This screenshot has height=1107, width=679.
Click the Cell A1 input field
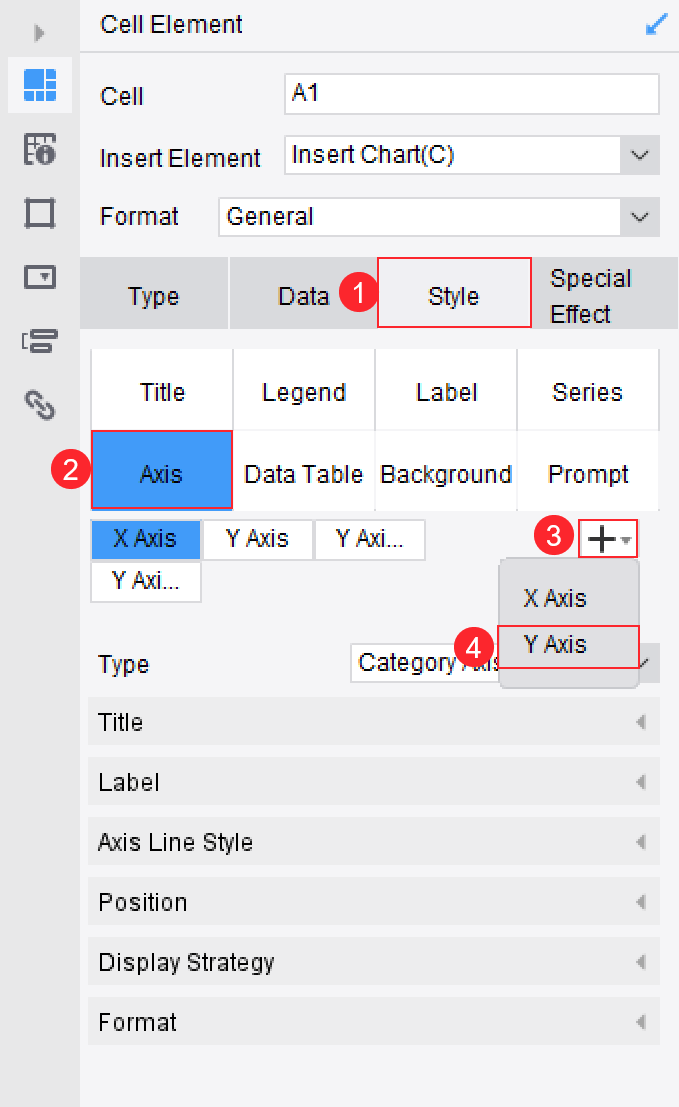472,93
